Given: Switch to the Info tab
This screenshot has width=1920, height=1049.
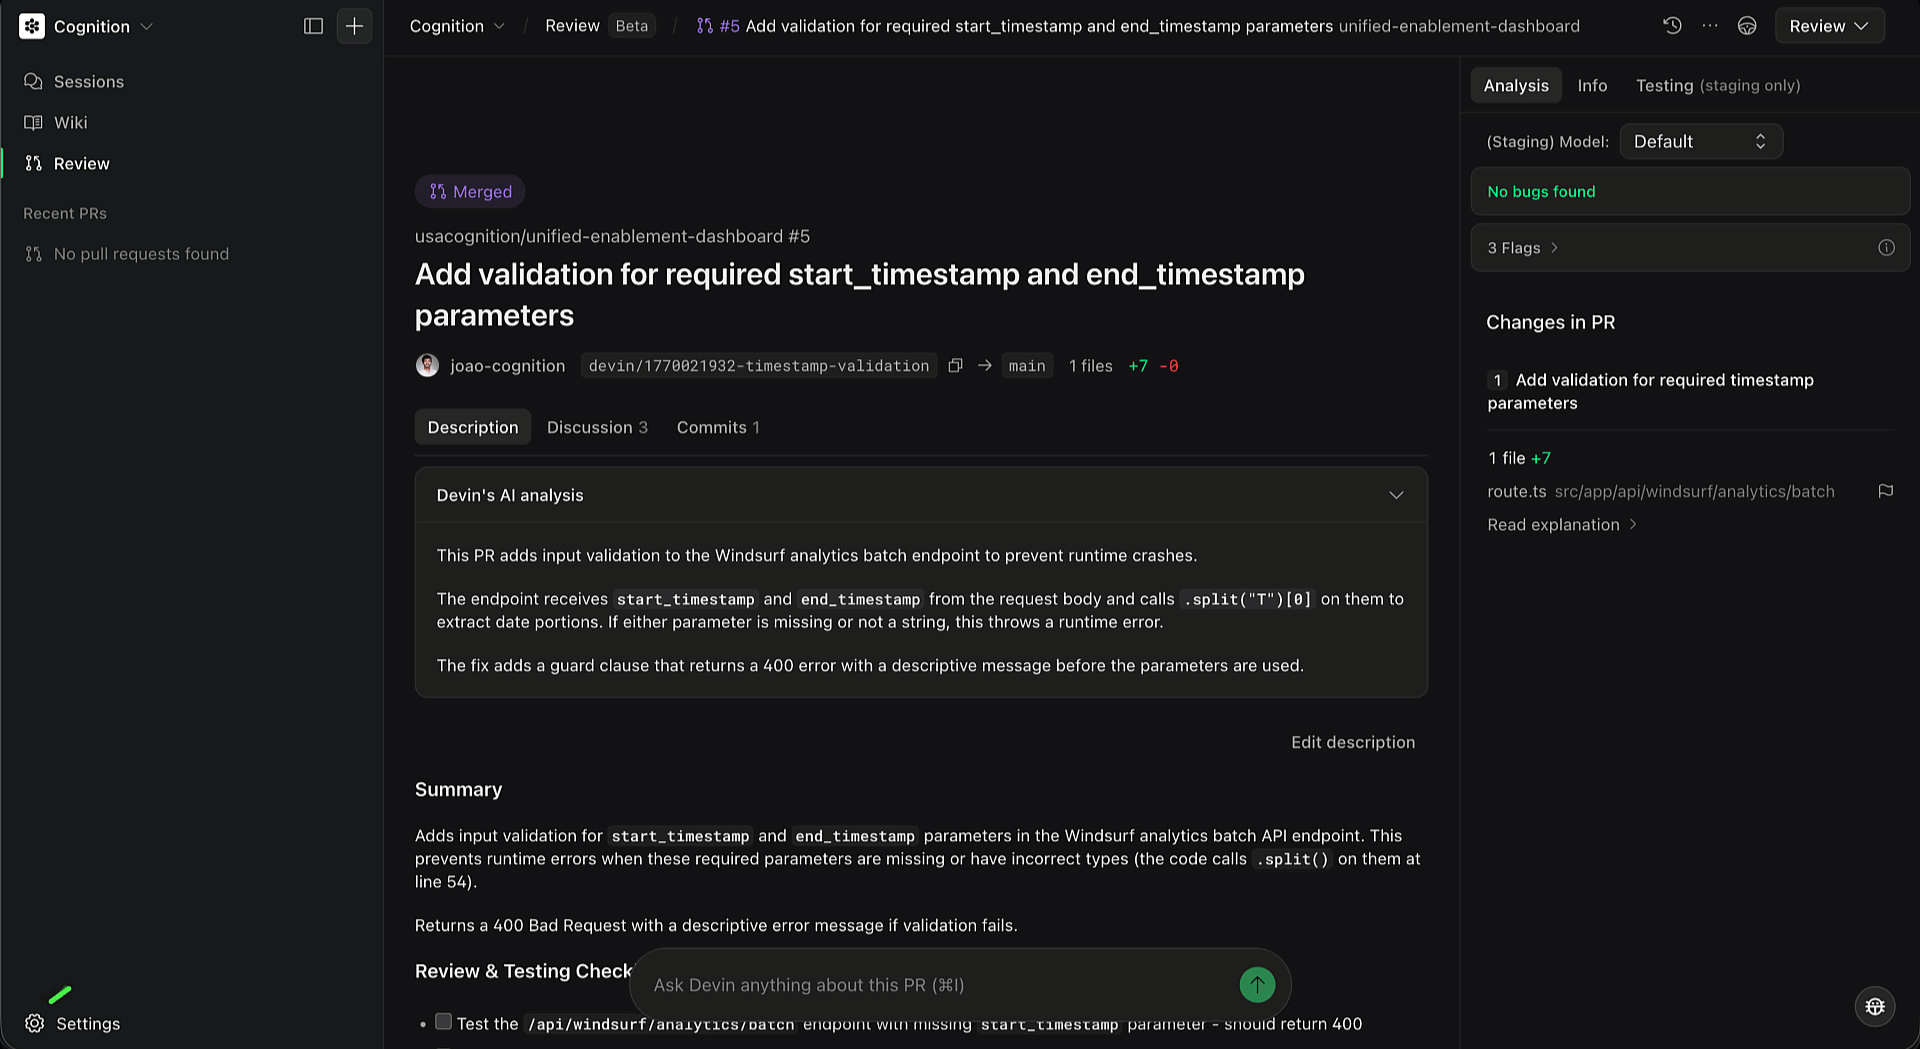Looking at the screenshot, I should pos(1592,86).
